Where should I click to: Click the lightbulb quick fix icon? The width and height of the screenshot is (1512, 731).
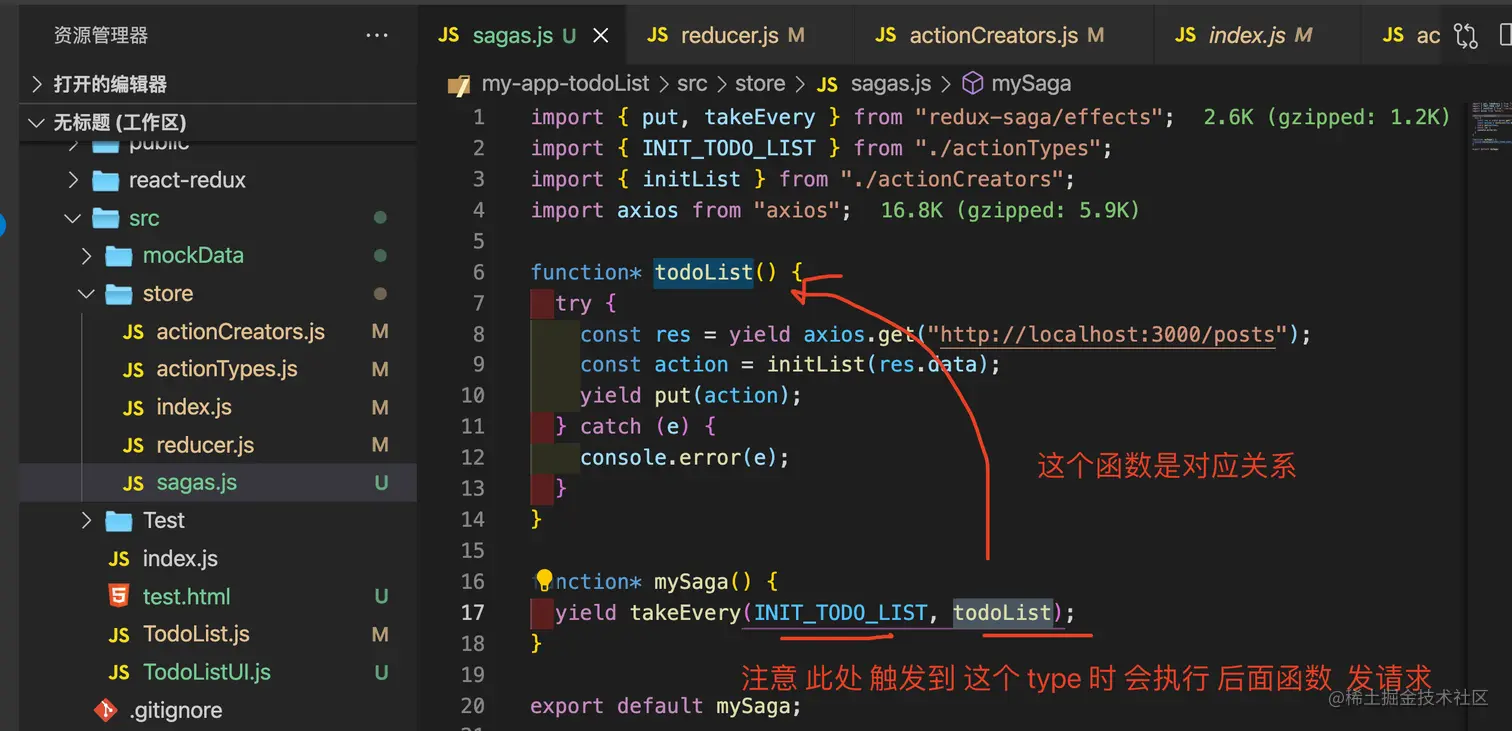pyautogui.click(x=544, y=580)
